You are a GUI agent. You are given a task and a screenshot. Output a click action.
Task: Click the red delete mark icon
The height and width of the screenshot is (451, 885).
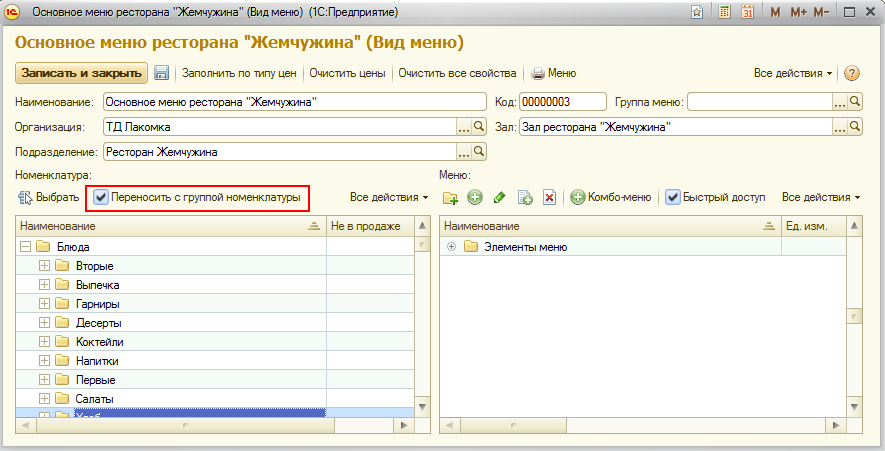click(549, 198)
